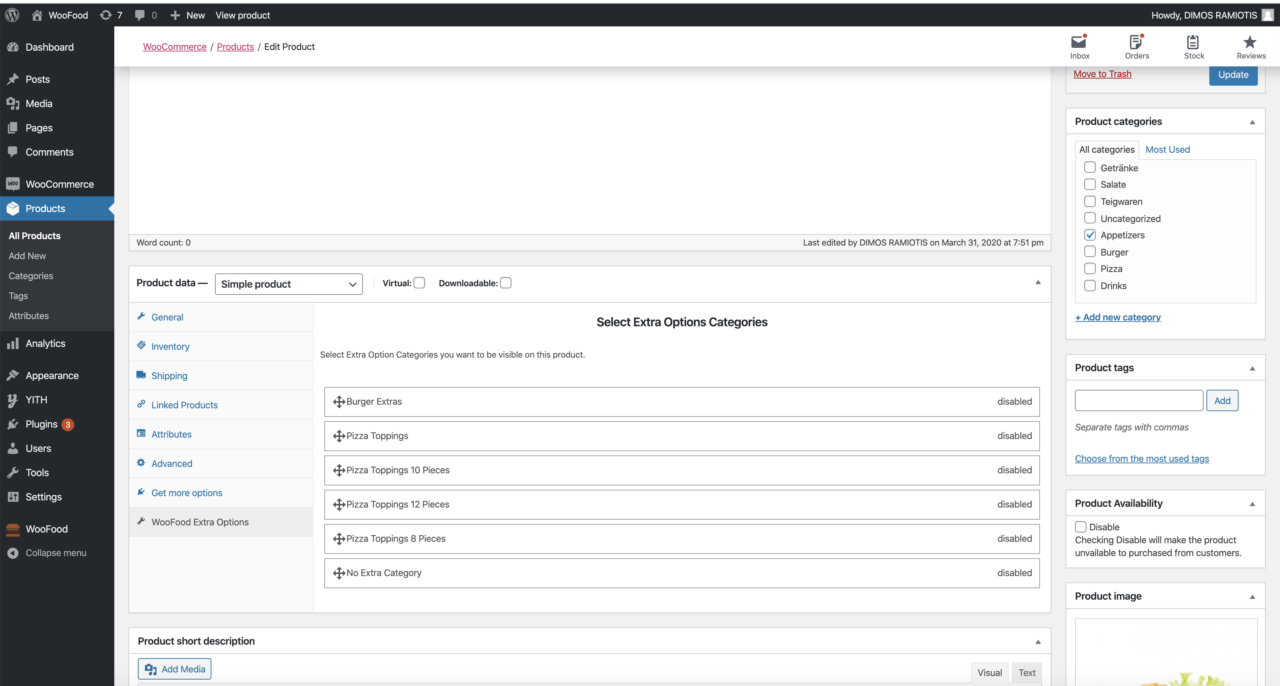The width and height of the screenshot is (1280, 686).
Task: Open Analytics in the sidebar menu
Action: coord(45,344)
